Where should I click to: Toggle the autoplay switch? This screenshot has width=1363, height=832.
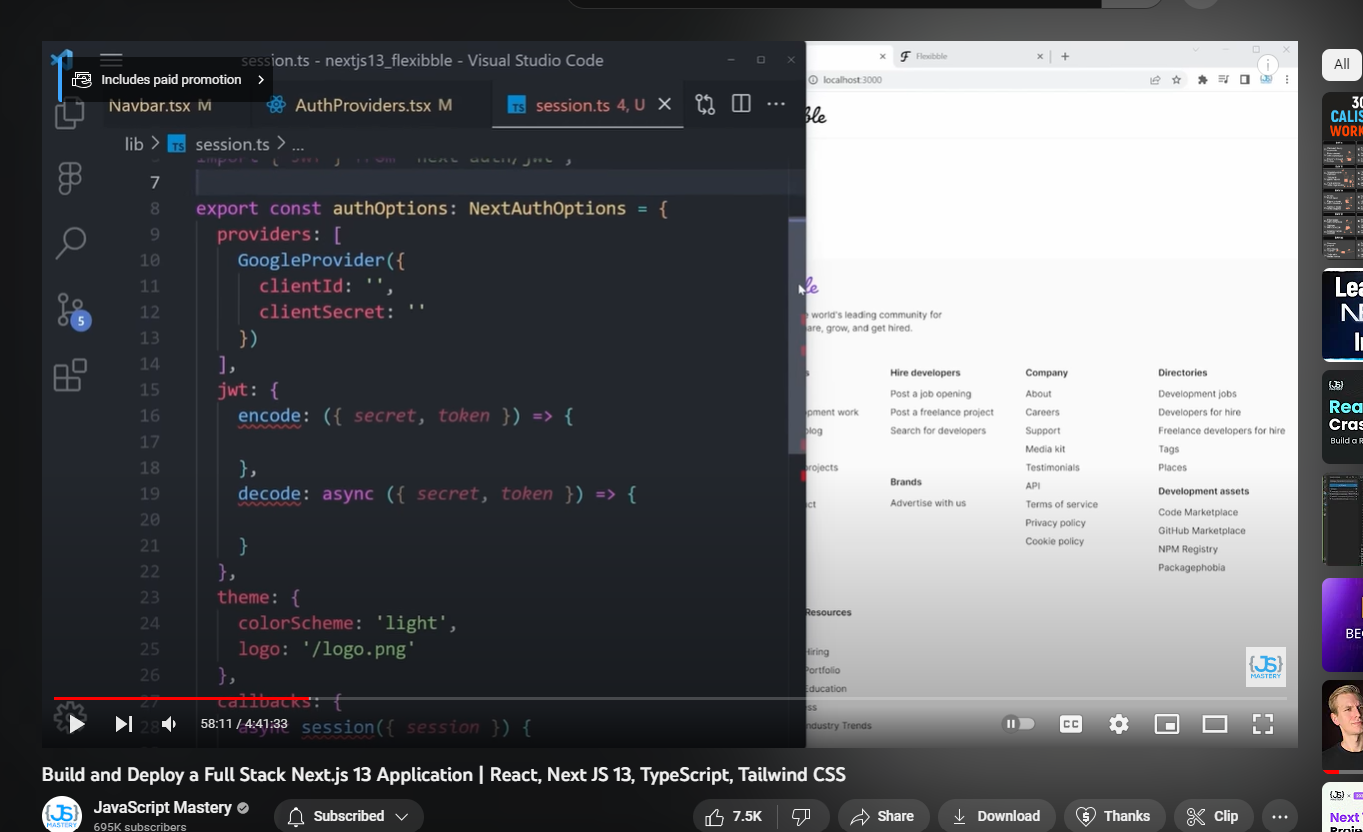[1019, 724]
